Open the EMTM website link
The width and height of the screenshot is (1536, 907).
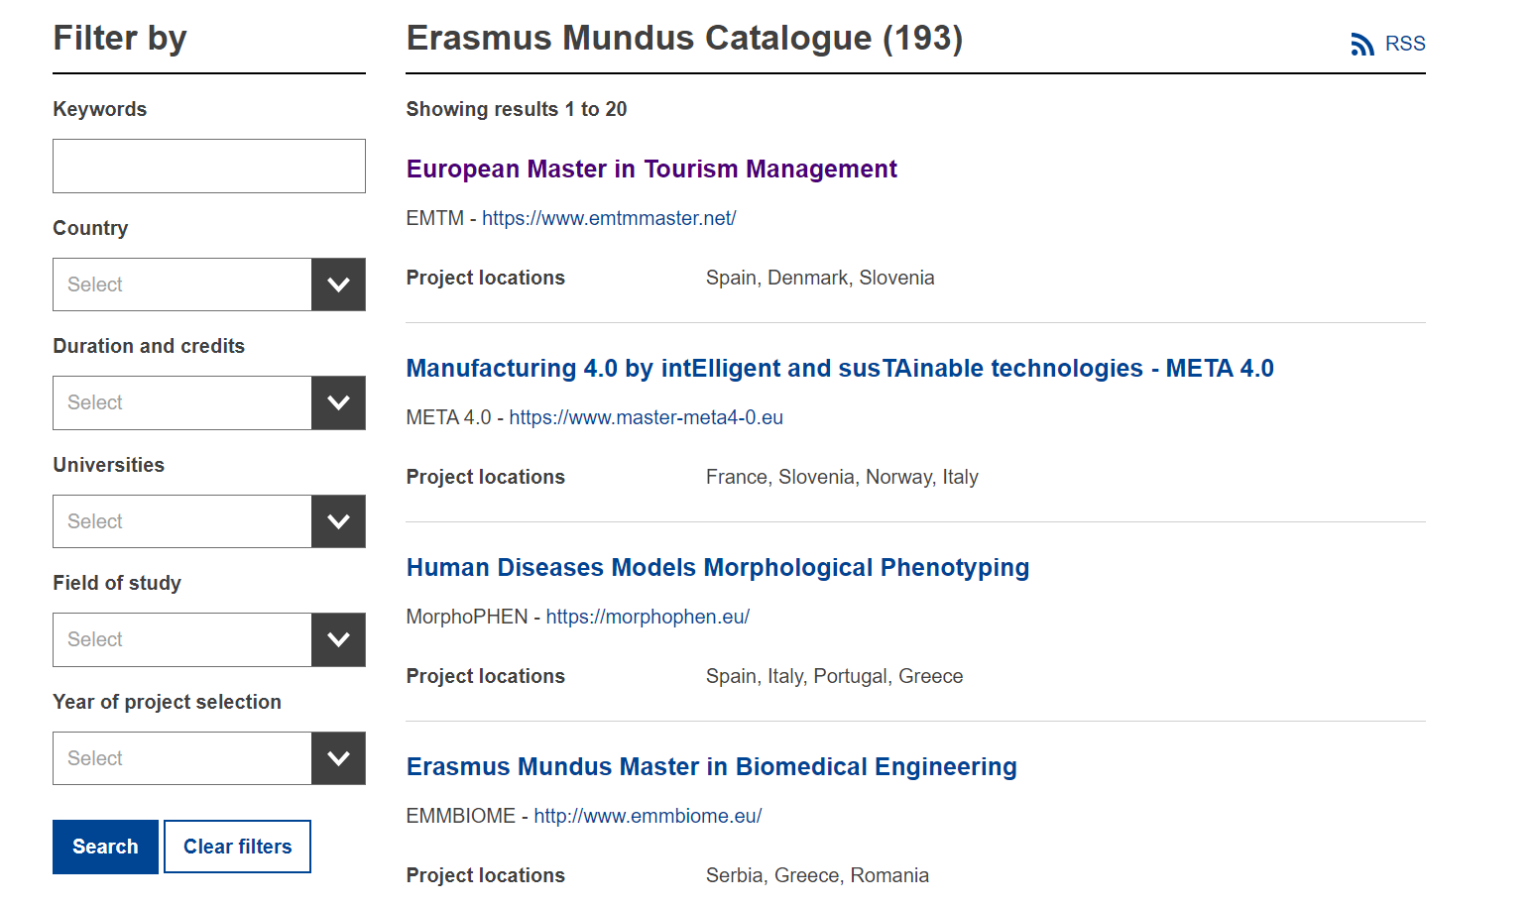(x=608, y=217)
